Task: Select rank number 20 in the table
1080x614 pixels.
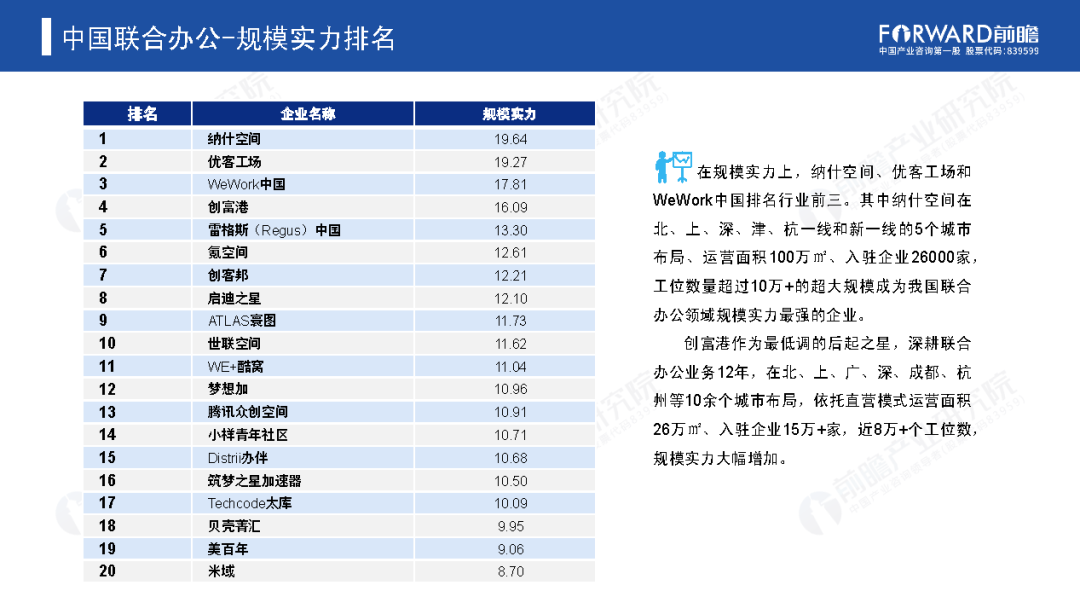Action: tap(107, 571)
